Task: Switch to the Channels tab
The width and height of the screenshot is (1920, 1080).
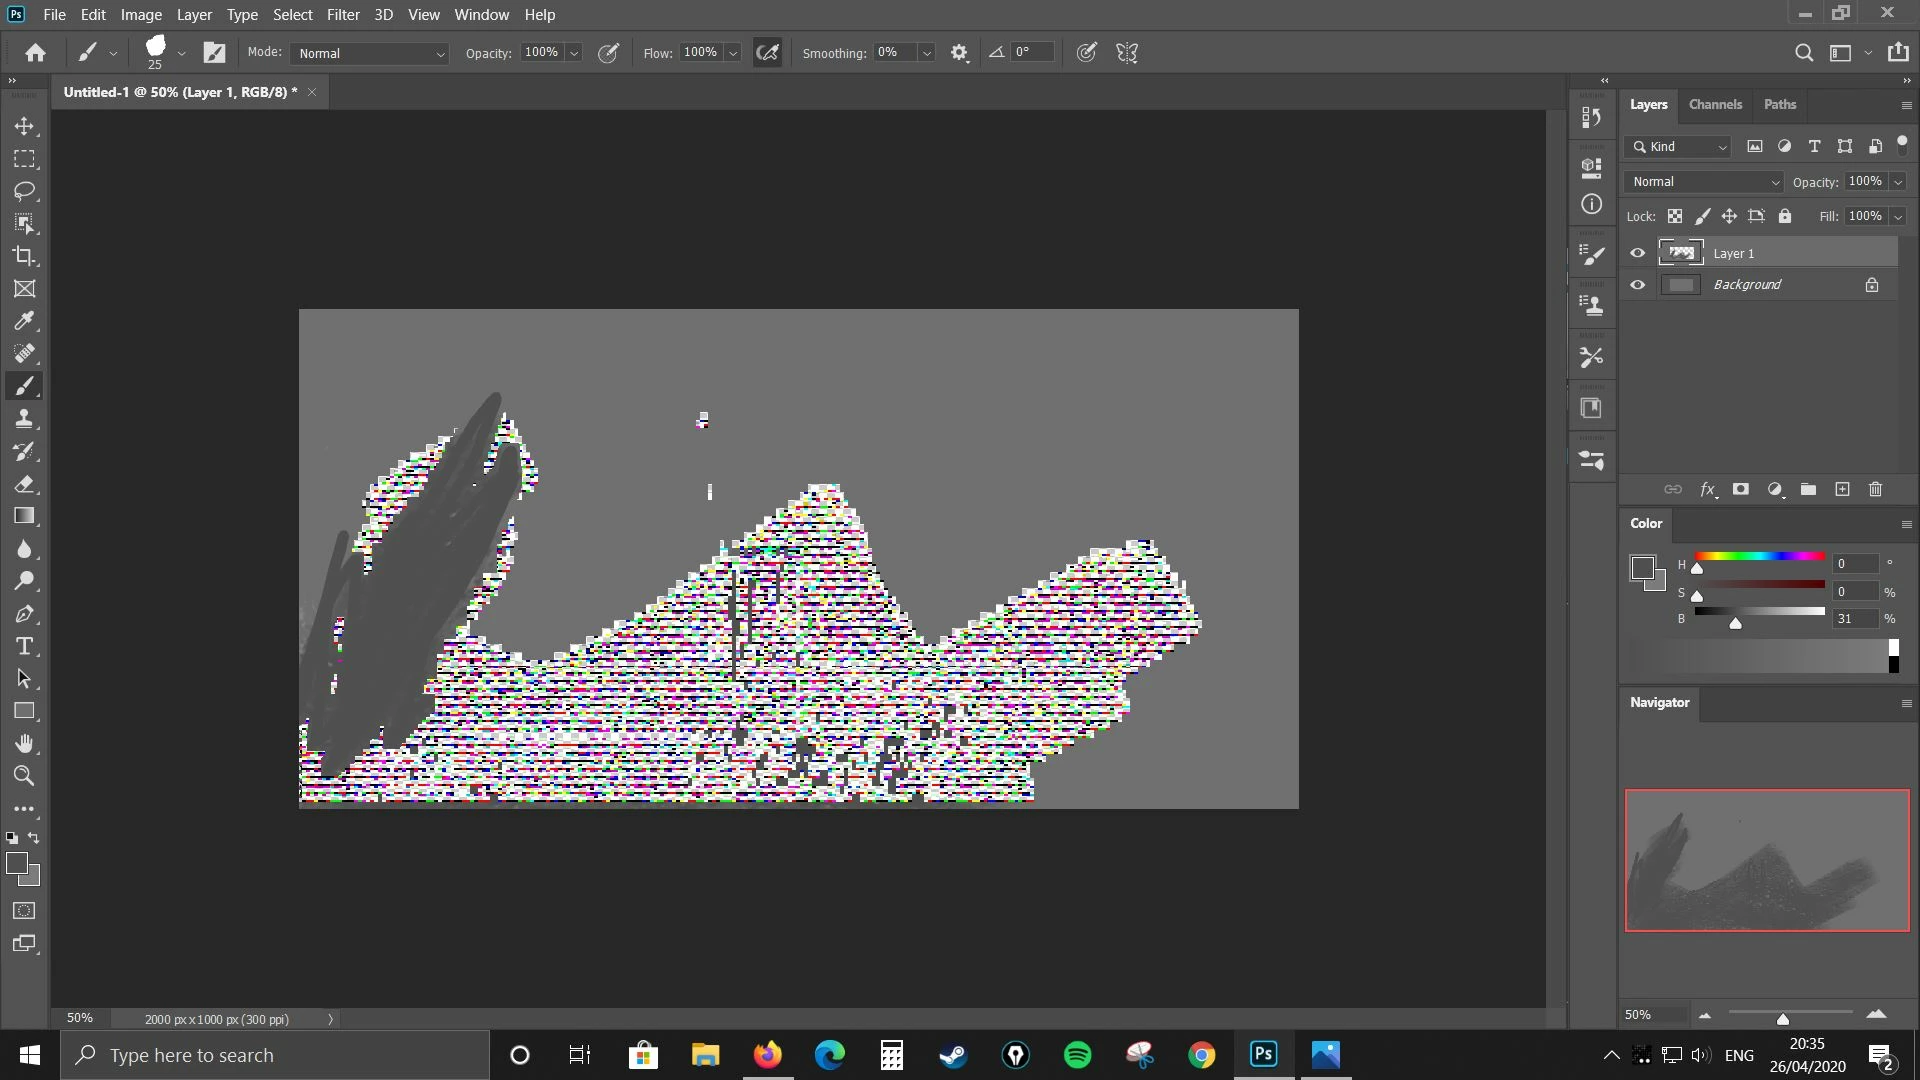Action: click(x=1714, y=105)
